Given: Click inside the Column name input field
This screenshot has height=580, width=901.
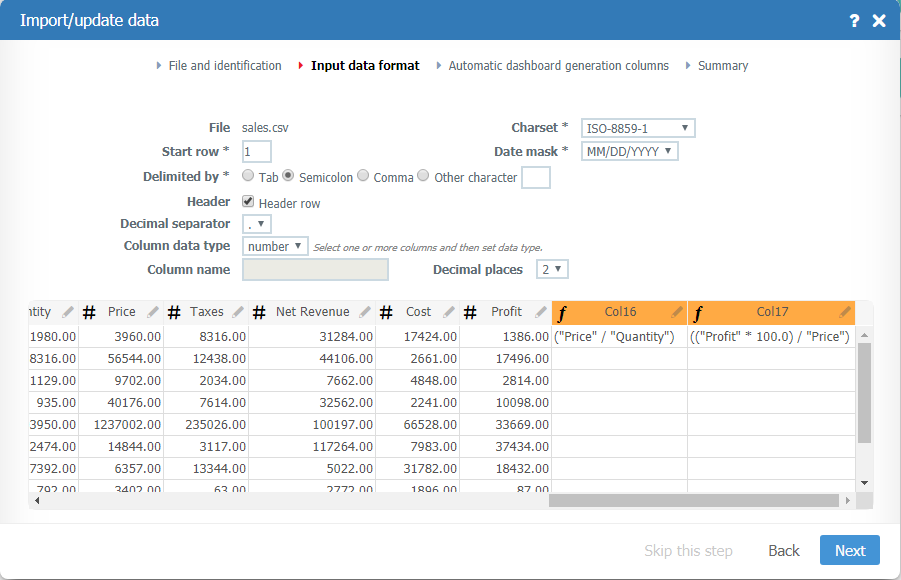Looking at the screenshot, I should (x=314, y=269).
